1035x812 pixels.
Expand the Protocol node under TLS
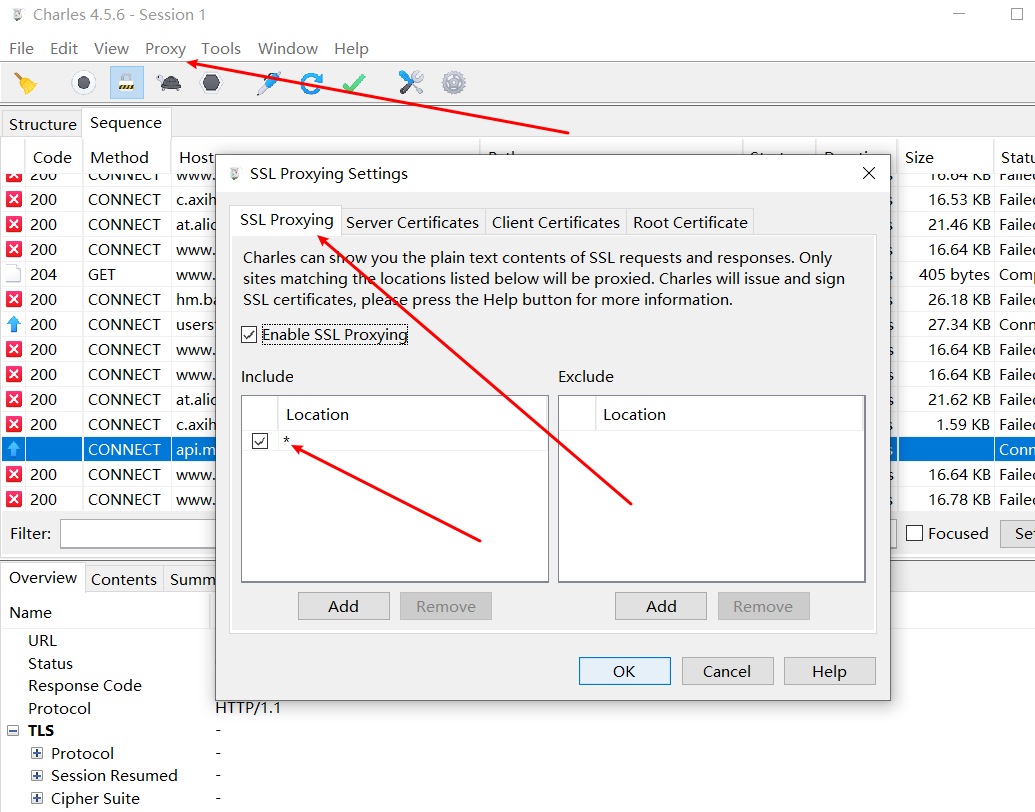pos(37,753)
